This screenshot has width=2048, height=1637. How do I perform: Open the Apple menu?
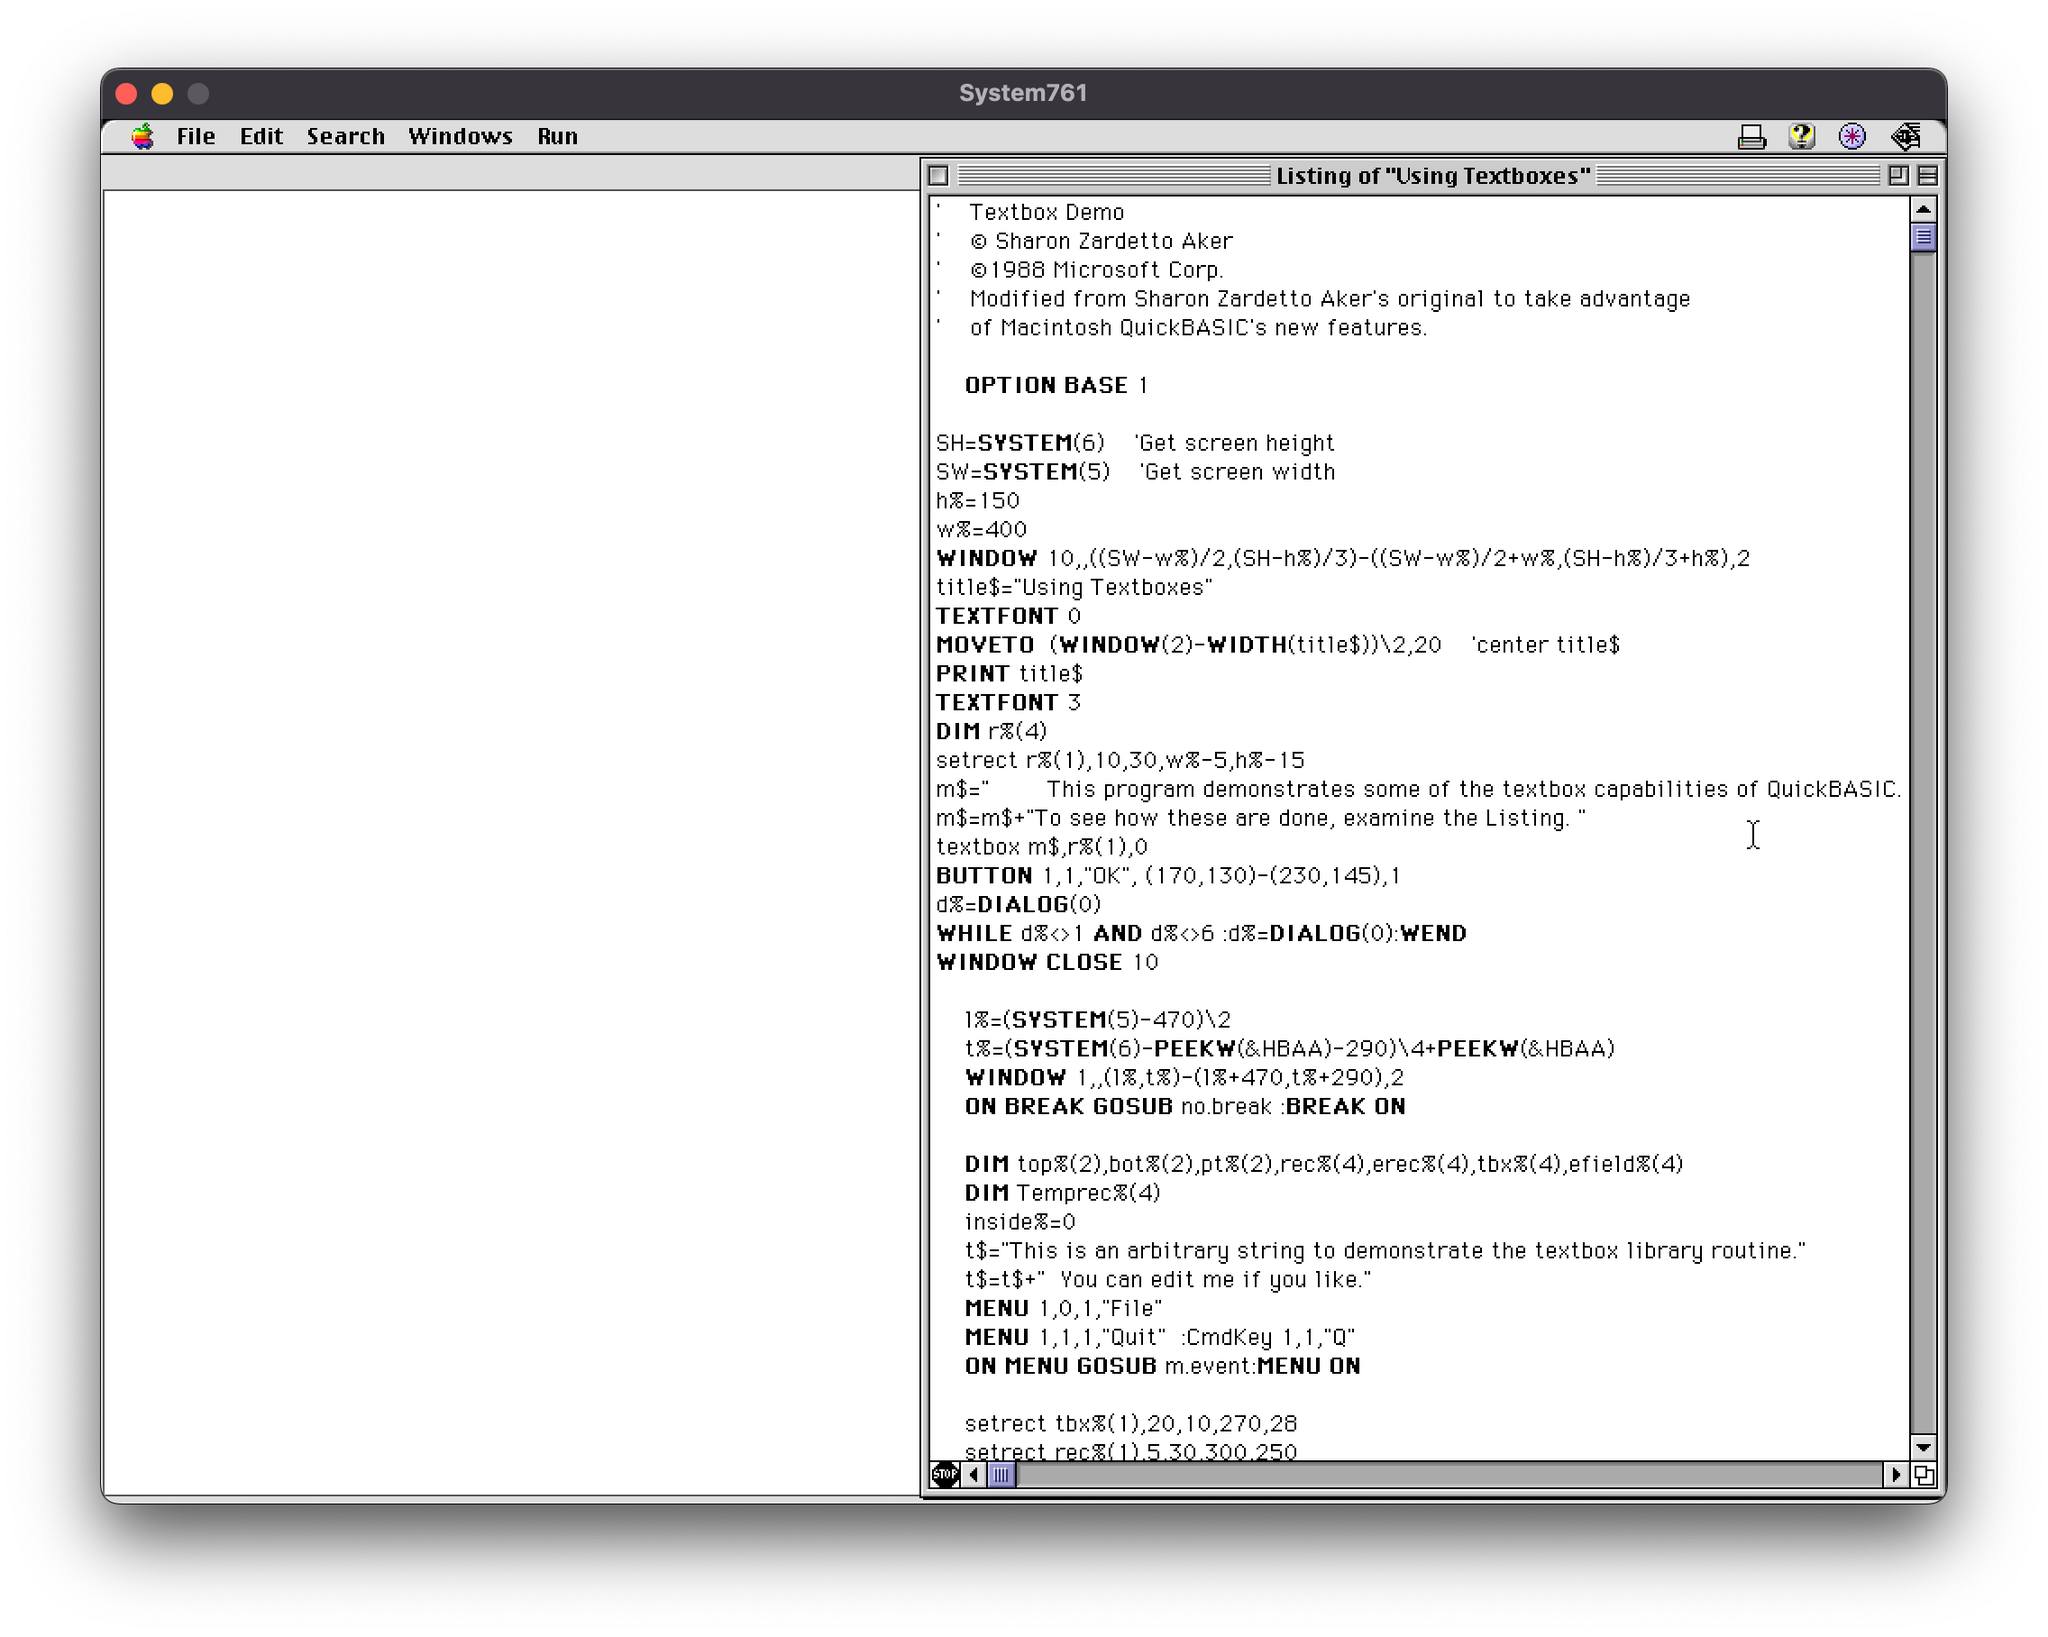(x=143, y=136)
